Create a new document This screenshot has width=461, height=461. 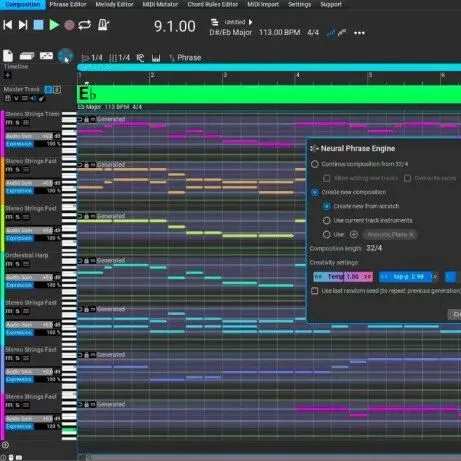coord(8,56)
